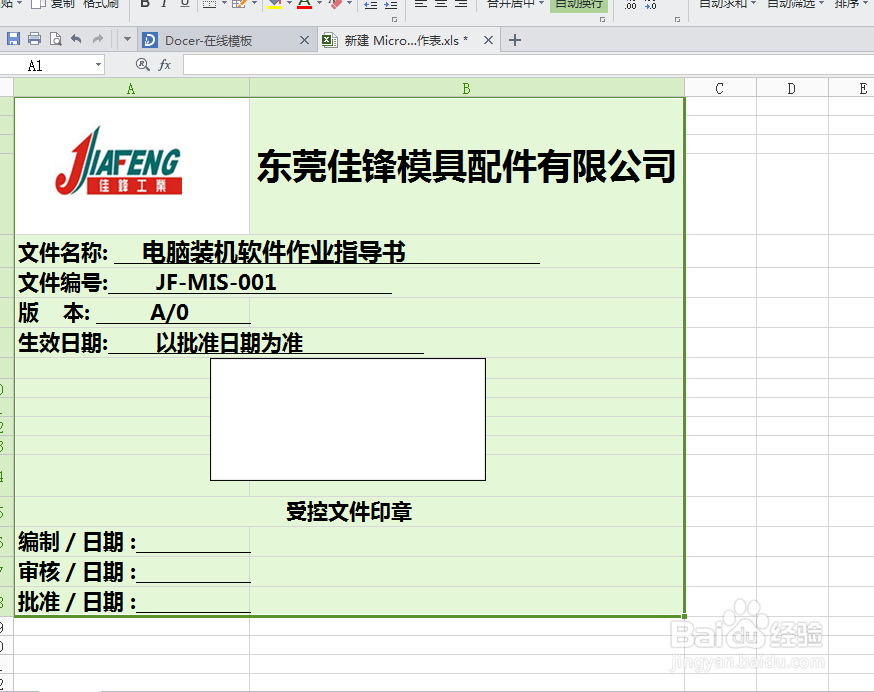Select column C header
Image resolution: width=874 pixels, height=692 pixels.
720,88
